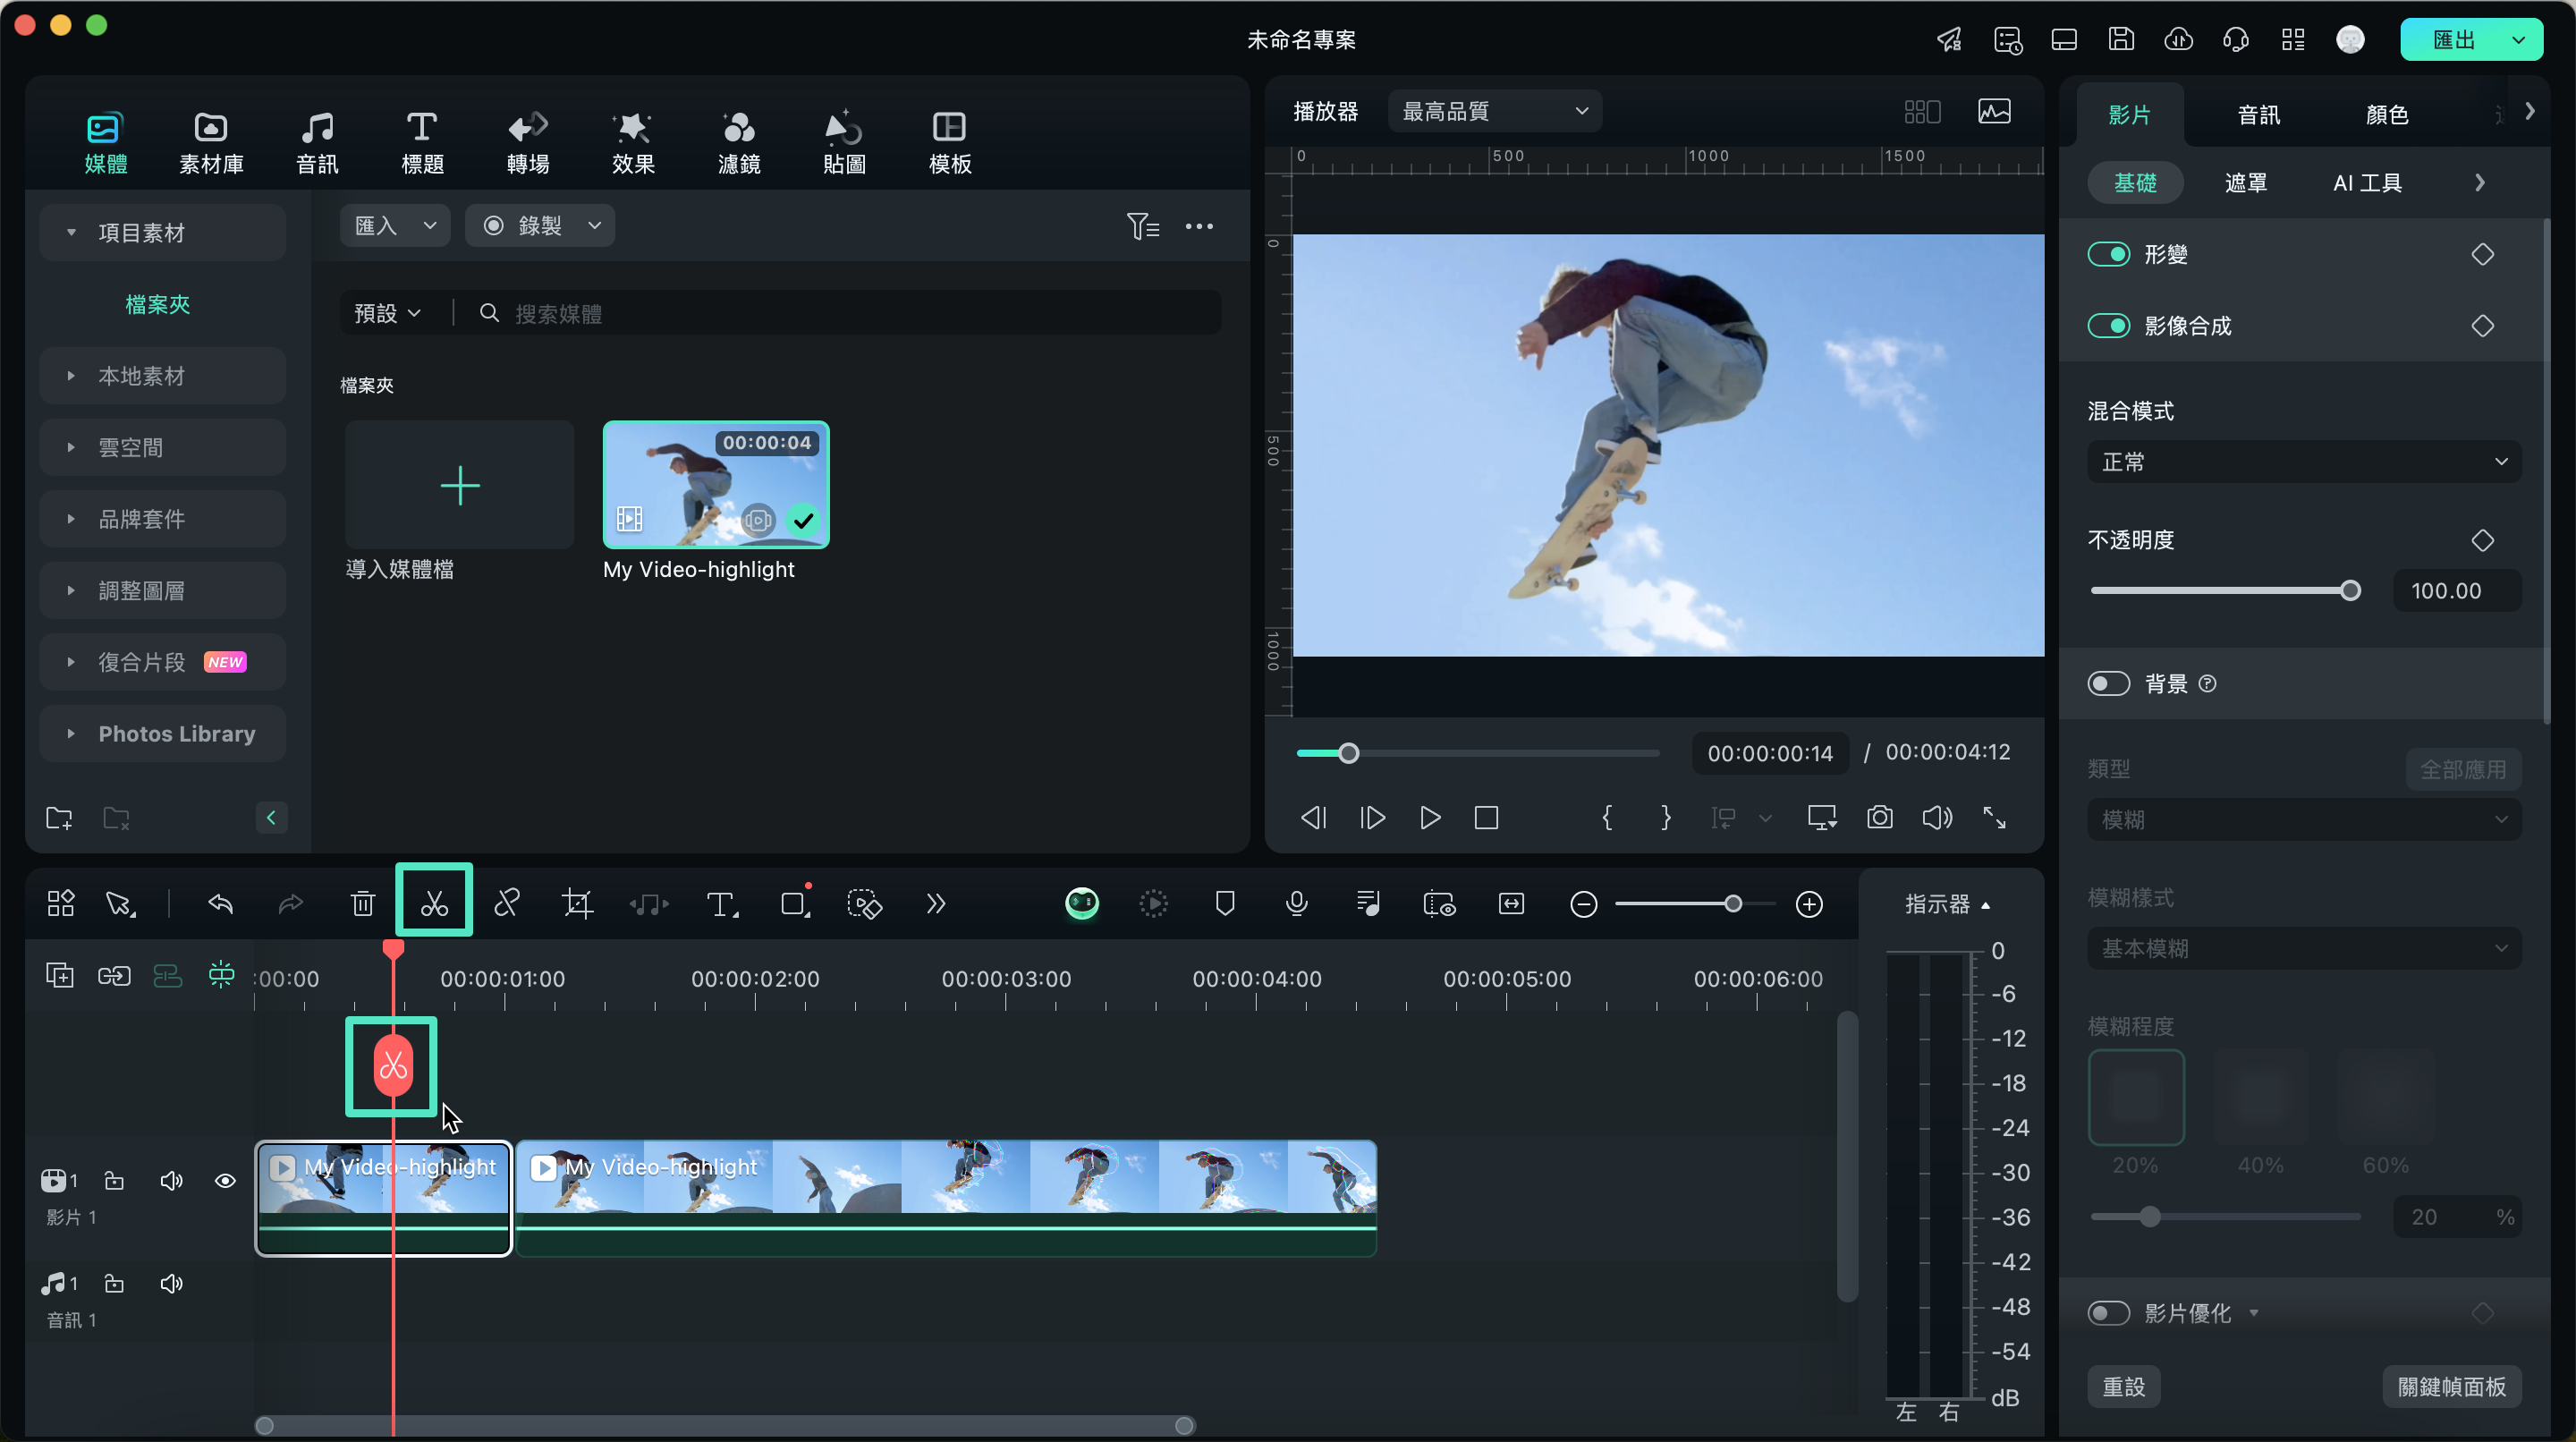The image size is (2576, 1442).
Task: Open the 效果 effects tab
Action: coord(633,144)
